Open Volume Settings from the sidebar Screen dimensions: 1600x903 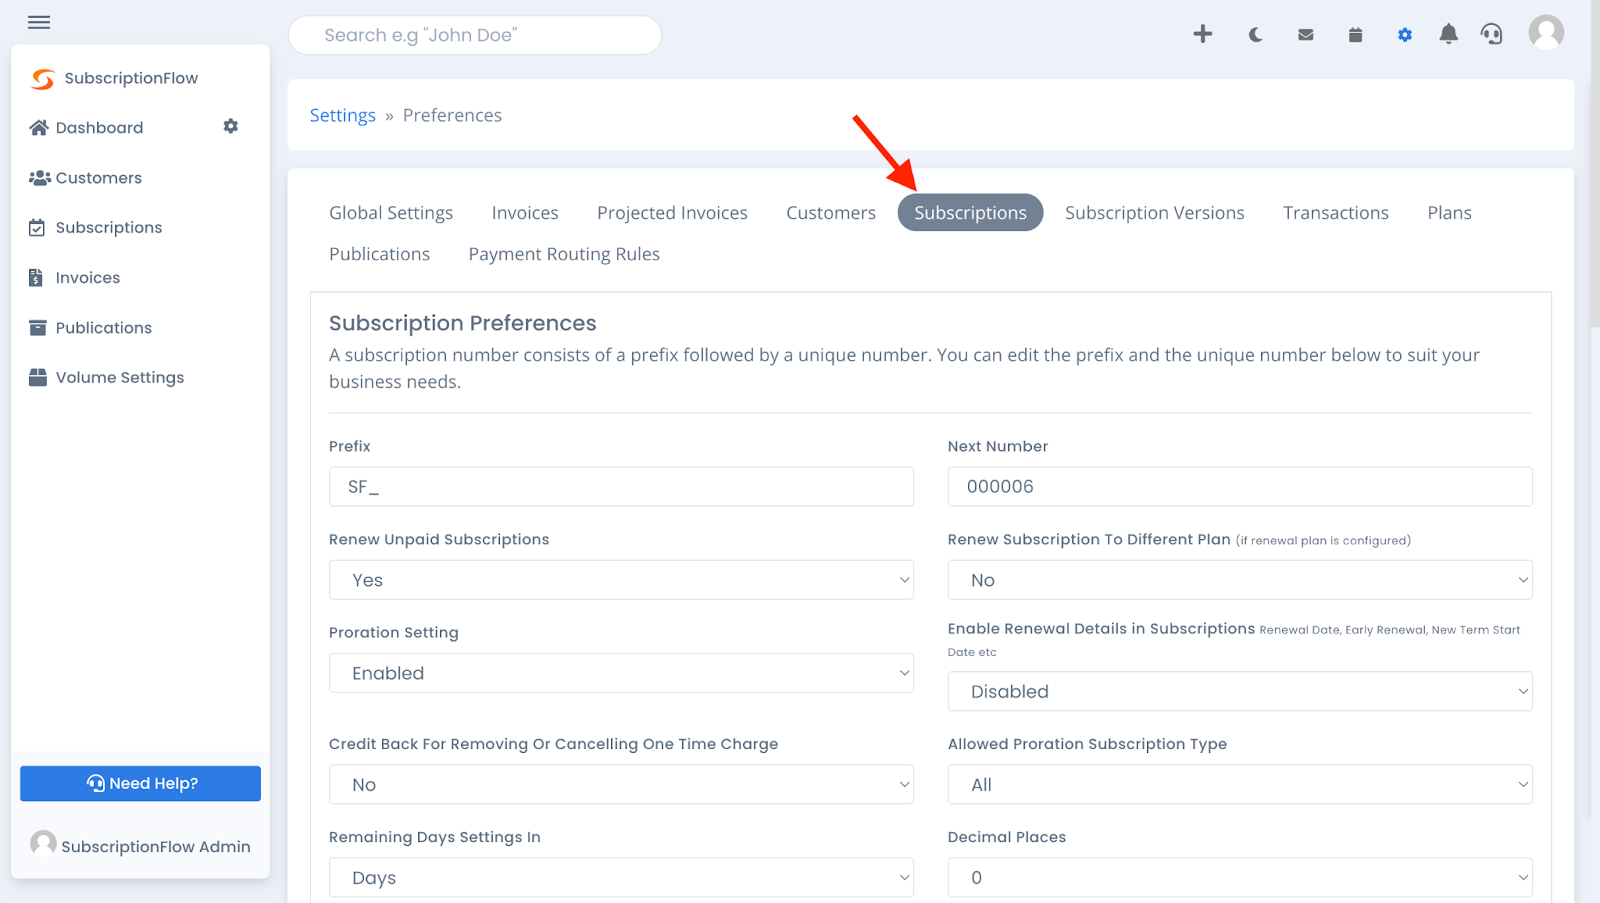(x=120, y=377)
